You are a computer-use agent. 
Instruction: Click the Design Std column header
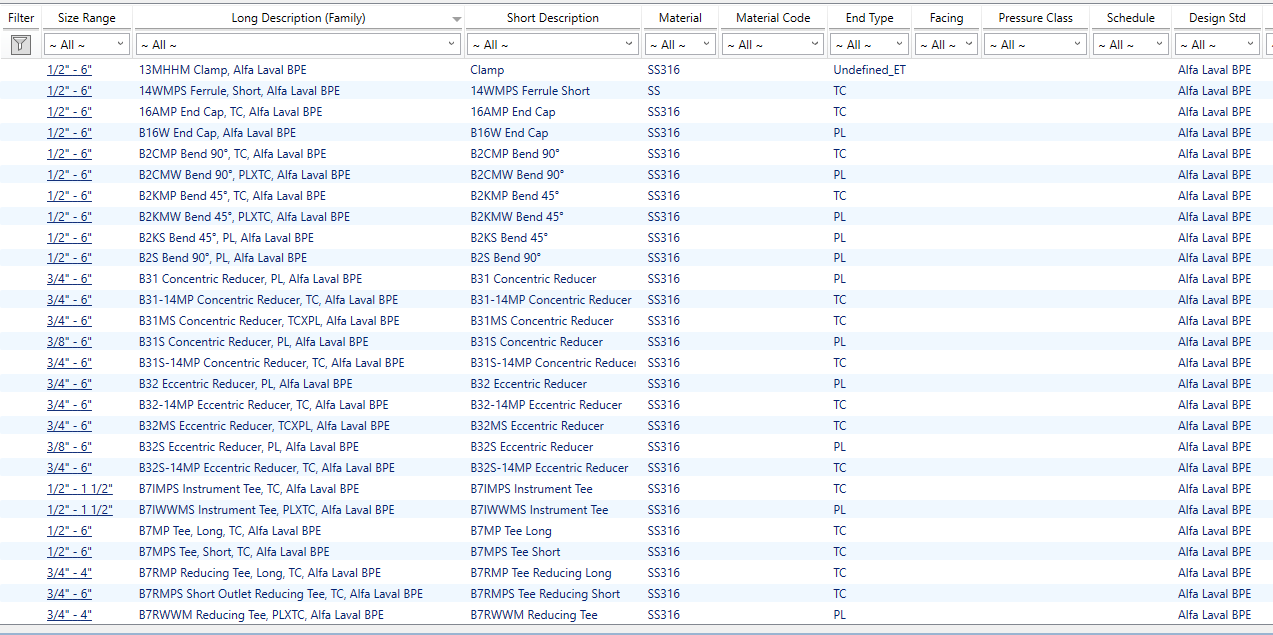(x=1217, y=18)
